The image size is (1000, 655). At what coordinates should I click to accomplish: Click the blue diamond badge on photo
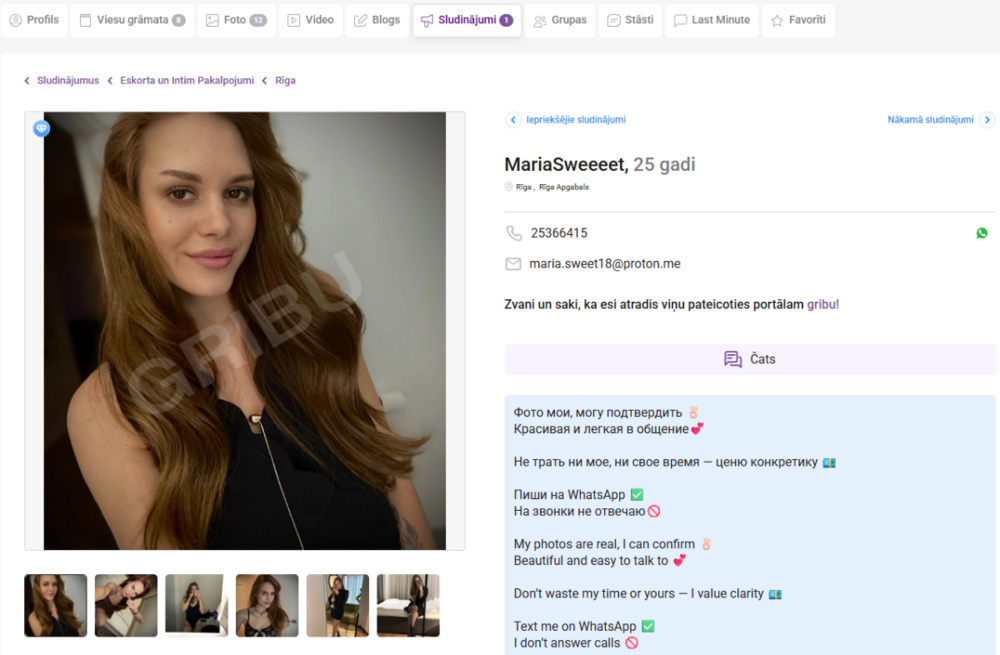pyautogui.click(x=41, y=129)
